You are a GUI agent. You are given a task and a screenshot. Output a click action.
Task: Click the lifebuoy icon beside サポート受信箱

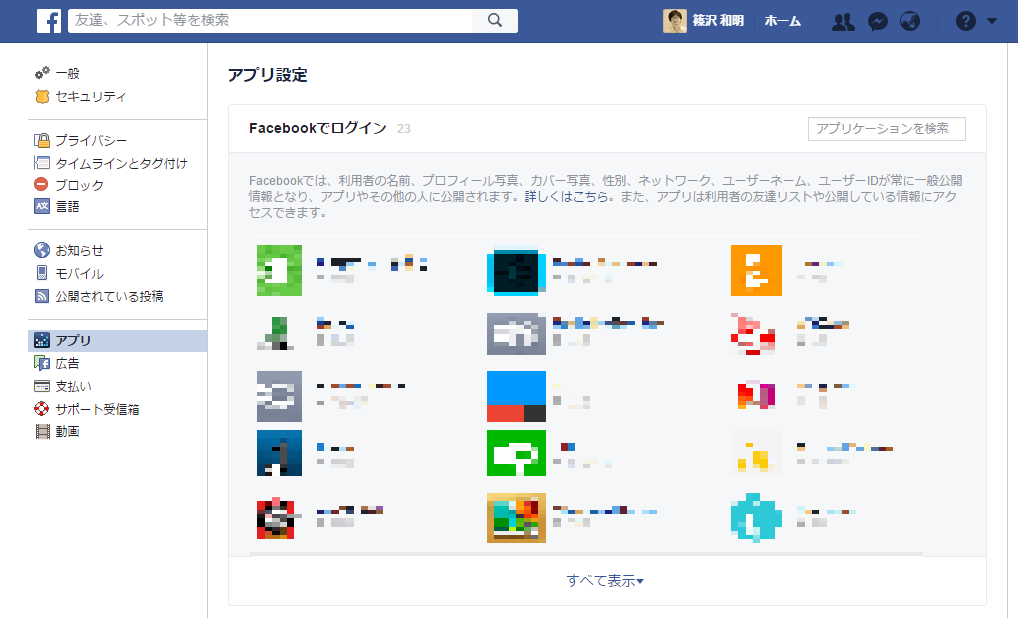42,408
